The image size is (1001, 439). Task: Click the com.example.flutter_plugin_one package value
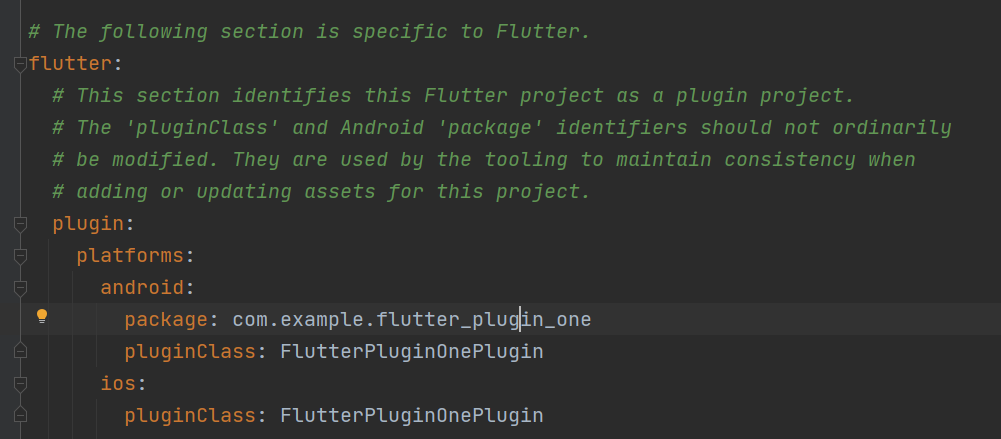(412, 319)
